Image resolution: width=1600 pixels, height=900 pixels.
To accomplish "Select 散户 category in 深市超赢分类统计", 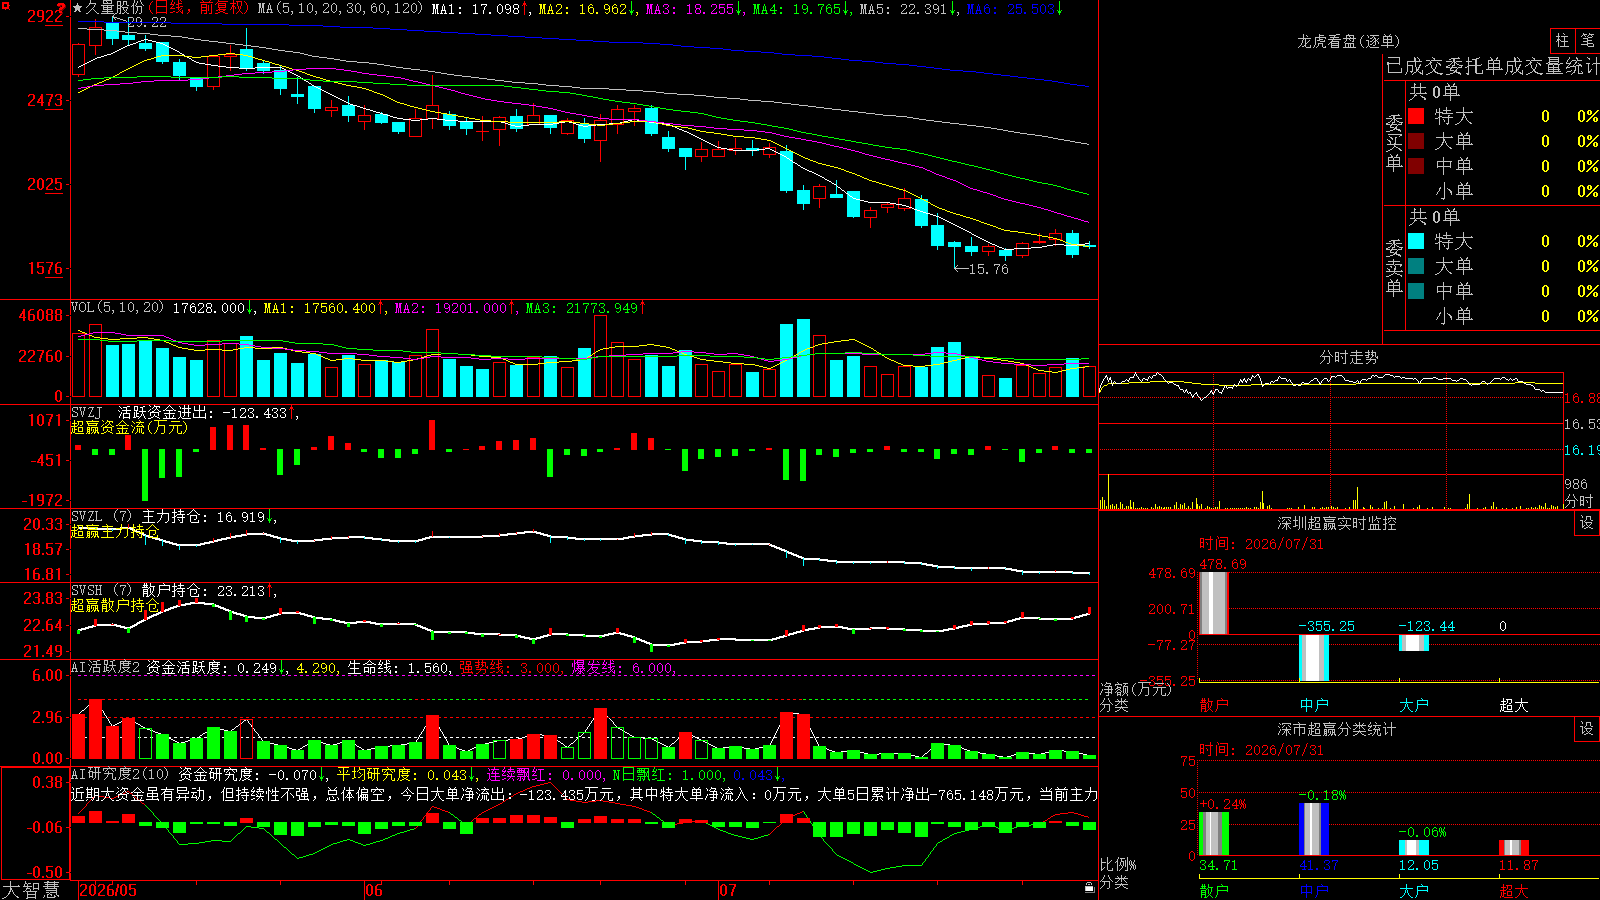I will [1214, 891].
